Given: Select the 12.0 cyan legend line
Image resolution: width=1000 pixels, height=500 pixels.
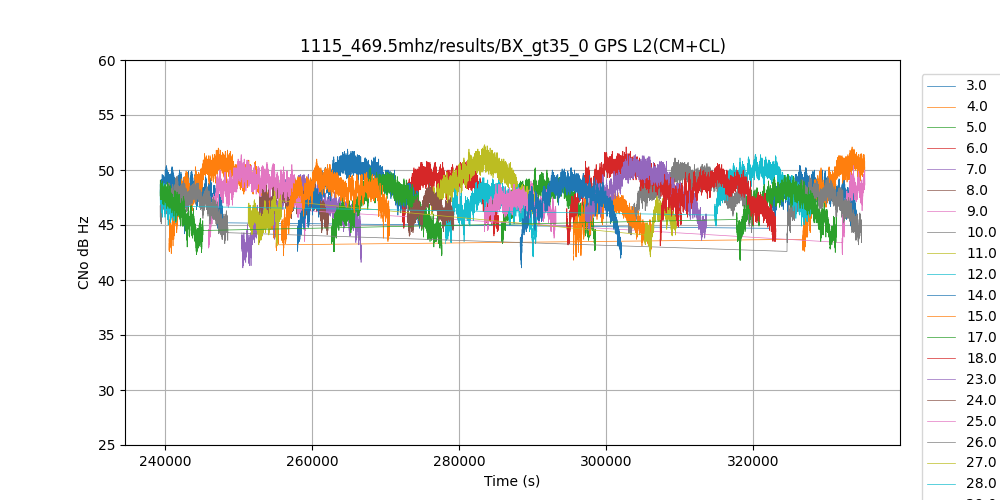Looking at the screenshot, I should (943, 275).
